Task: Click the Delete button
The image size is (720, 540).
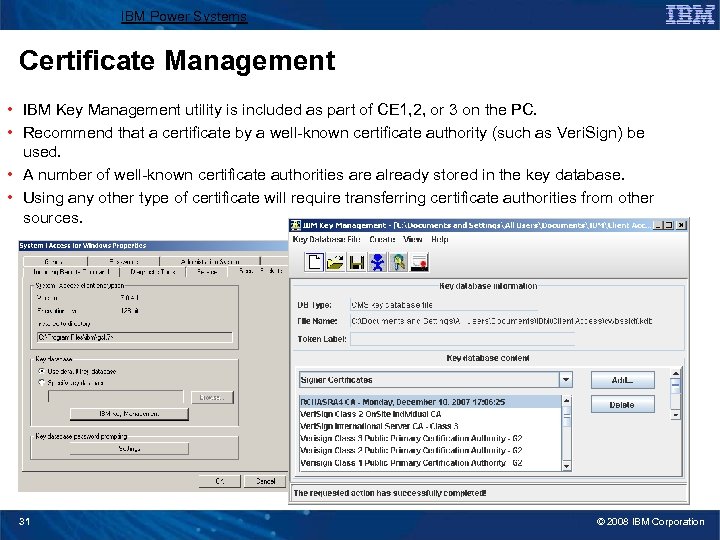Action: (x=622, y=405)
